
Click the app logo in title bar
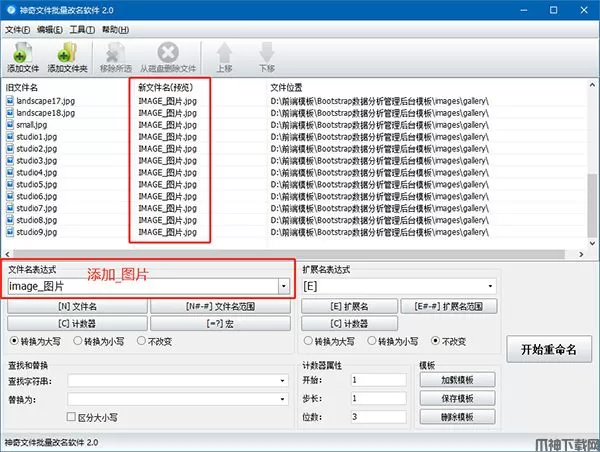(11, 10)
